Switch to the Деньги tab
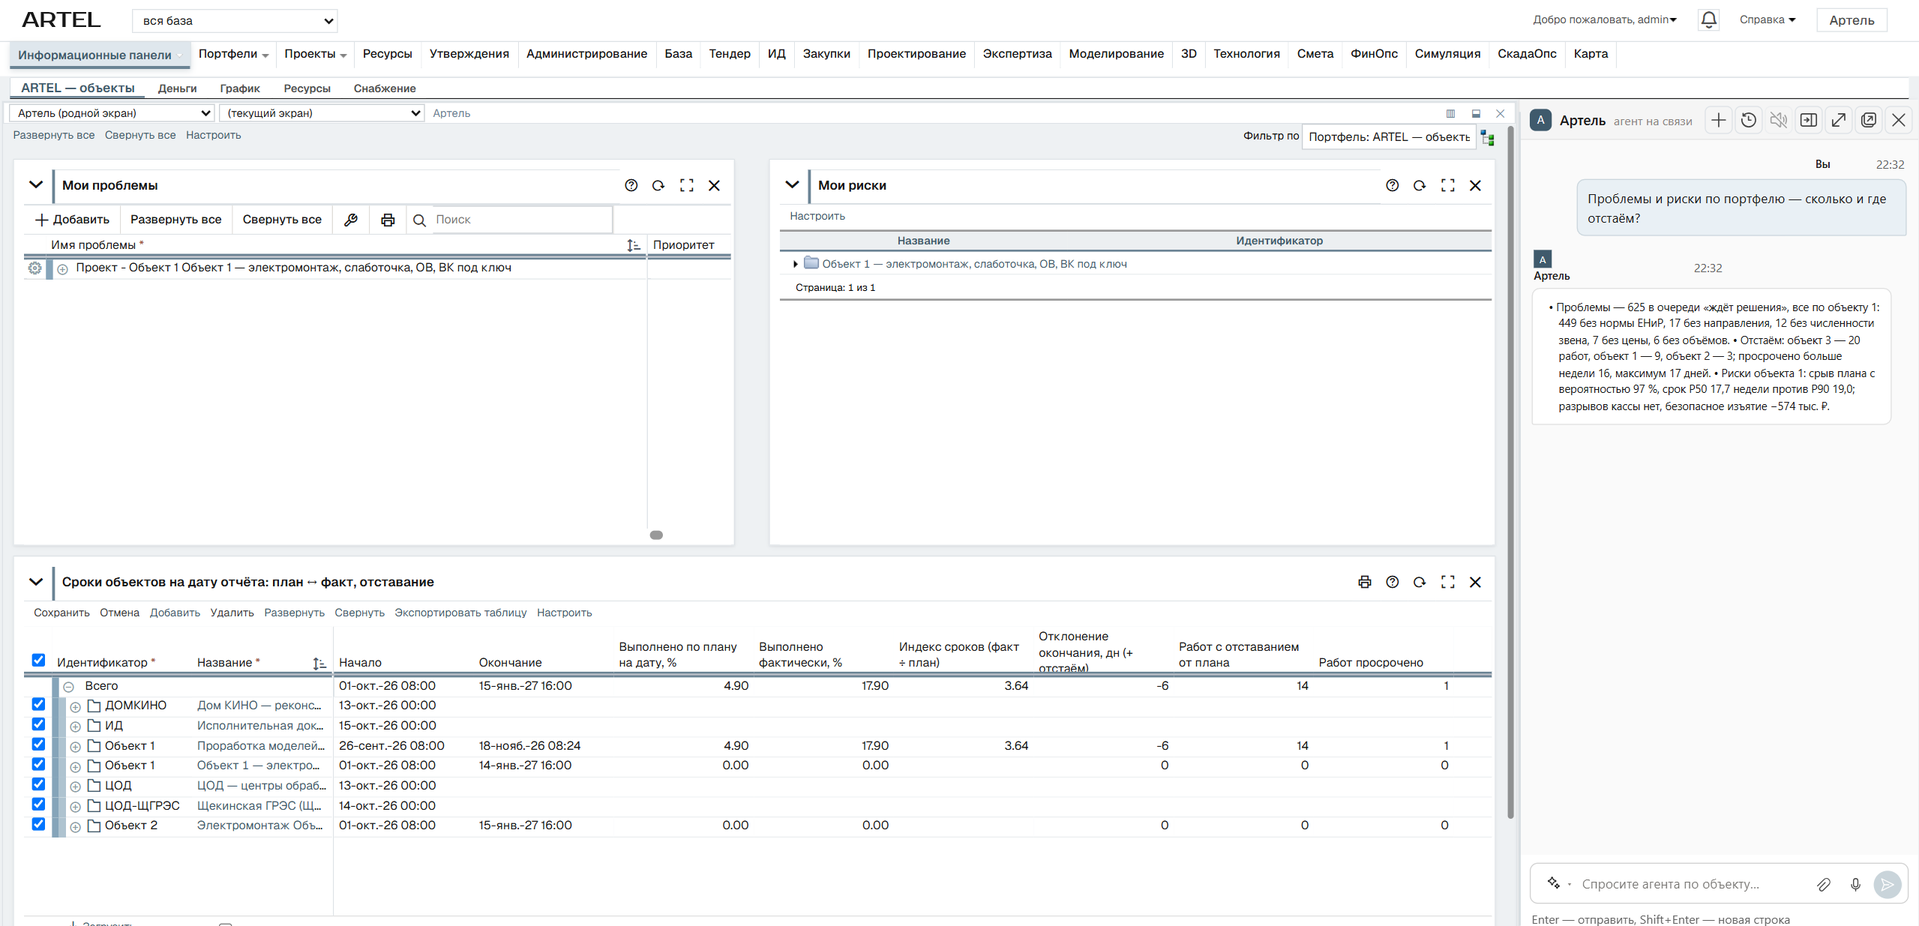The image size is (1919, 926). (177, 88)
